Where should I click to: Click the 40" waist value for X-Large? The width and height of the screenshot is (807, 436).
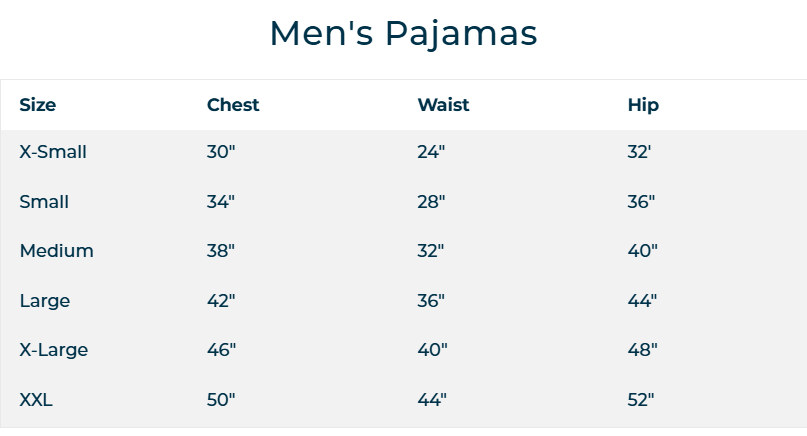coord(432,350)
